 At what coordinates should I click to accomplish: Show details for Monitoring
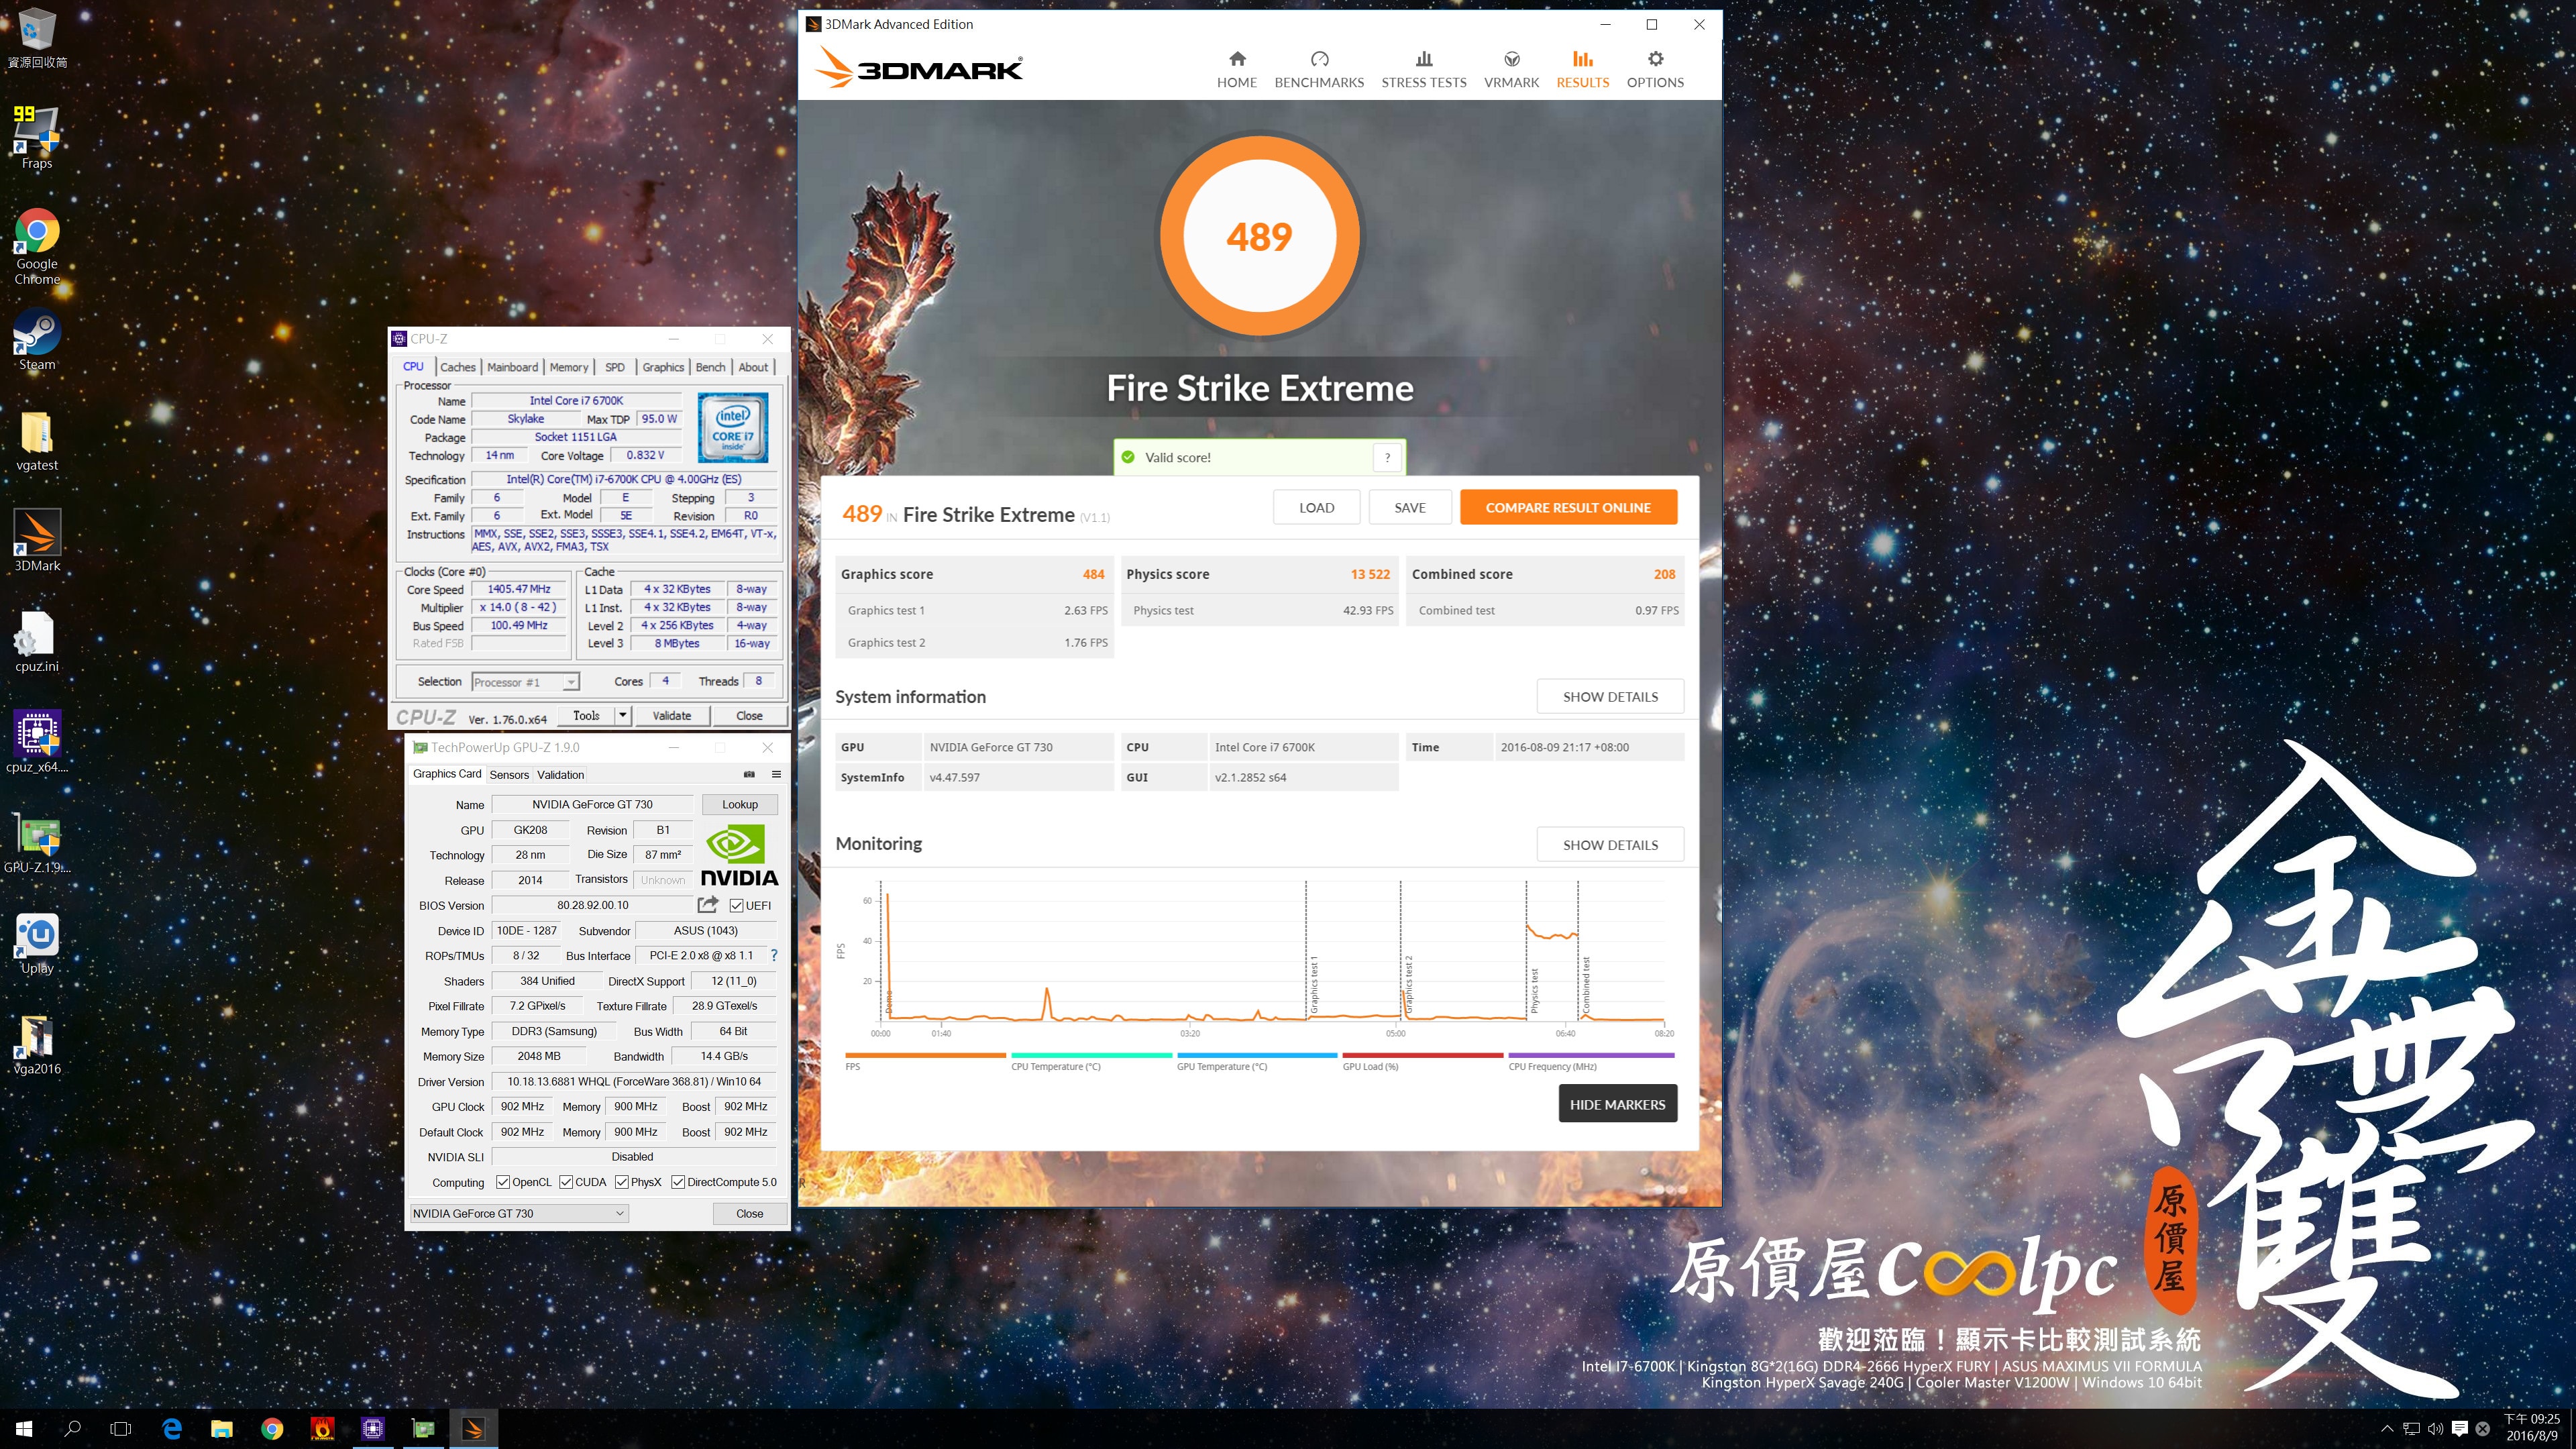click(x=1610, y=844)
